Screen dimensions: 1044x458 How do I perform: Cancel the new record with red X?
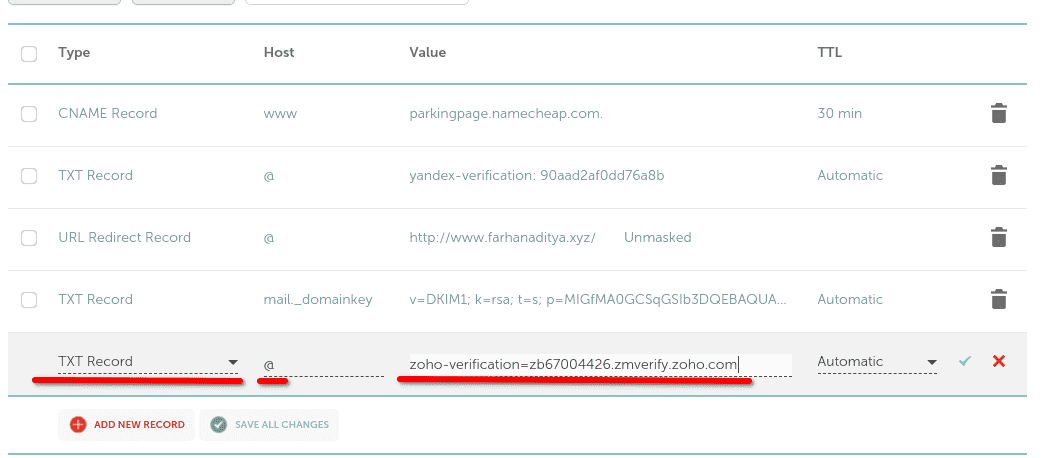coord(999,361)
